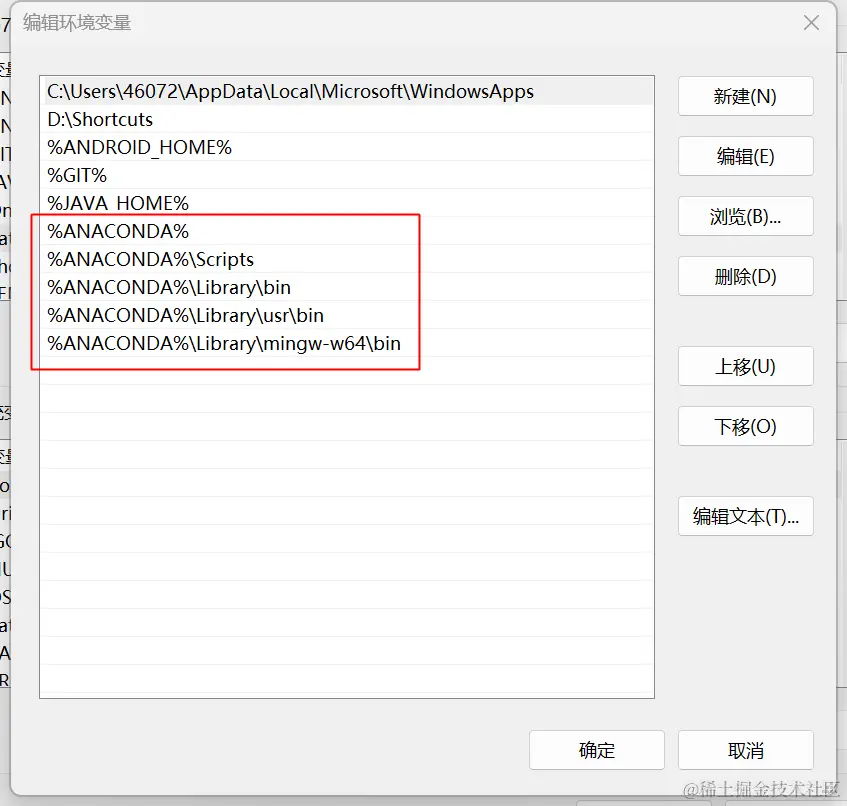Screen dimensions: 847x806
Task: Delete the entry with the 删除(D) button
Action: click(745, 276)
